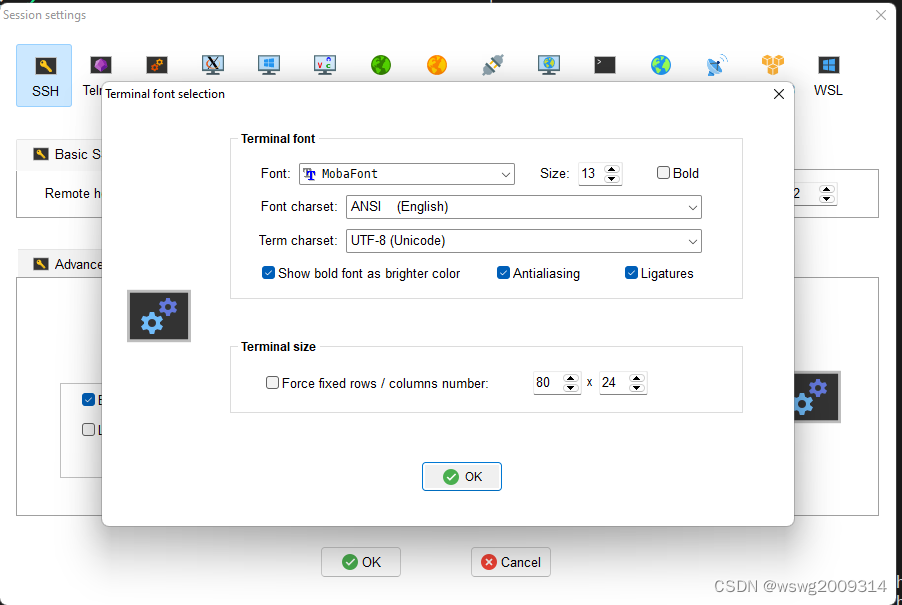The height and width of the screenshot is (605, 902).
Task: Select the WSL session type
Action: tap(828, 63)
